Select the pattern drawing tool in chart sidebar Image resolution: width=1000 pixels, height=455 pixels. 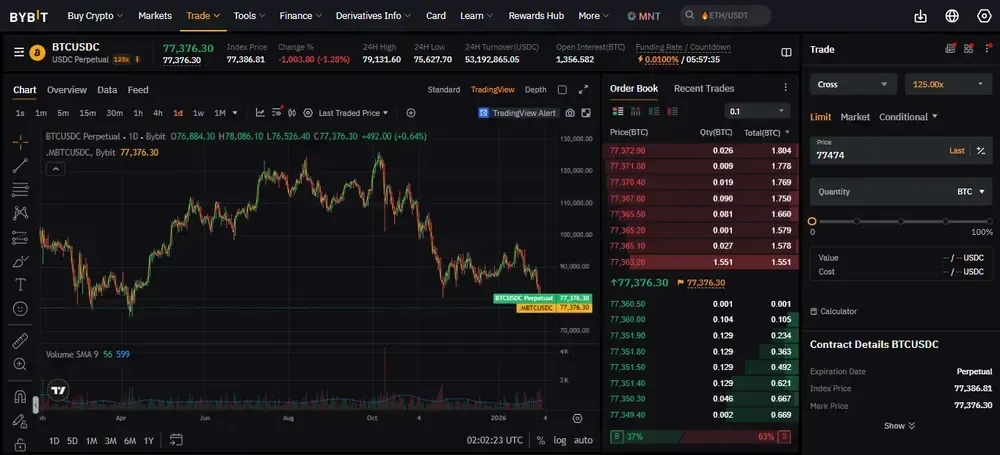coord(20,213)
